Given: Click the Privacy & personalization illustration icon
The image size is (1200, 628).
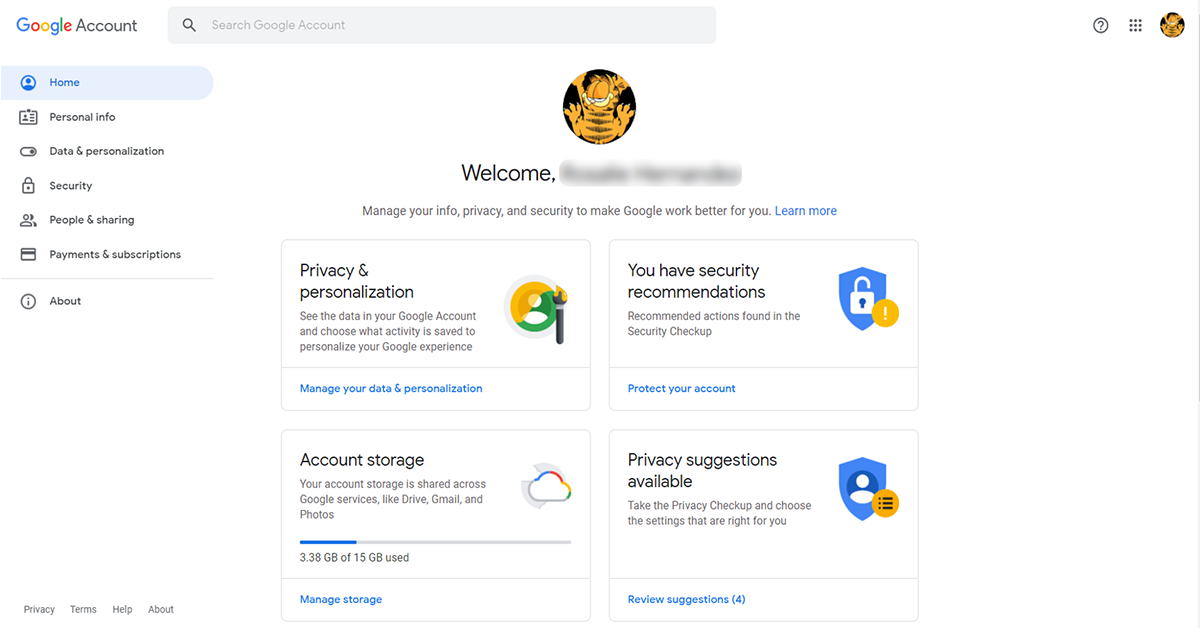Looking at the screenshot, I should pyautogui.click(x=538, y=310).
